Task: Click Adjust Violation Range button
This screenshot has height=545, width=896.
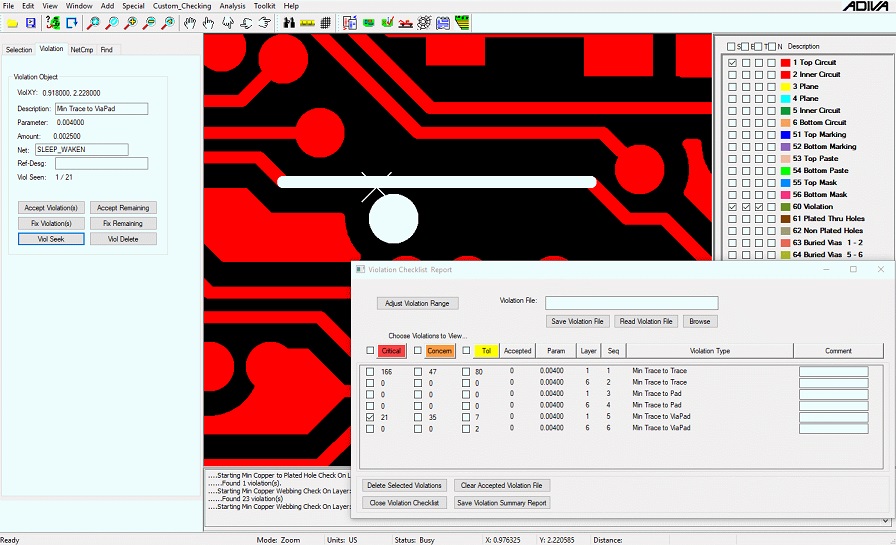Action: coord(417,303)
